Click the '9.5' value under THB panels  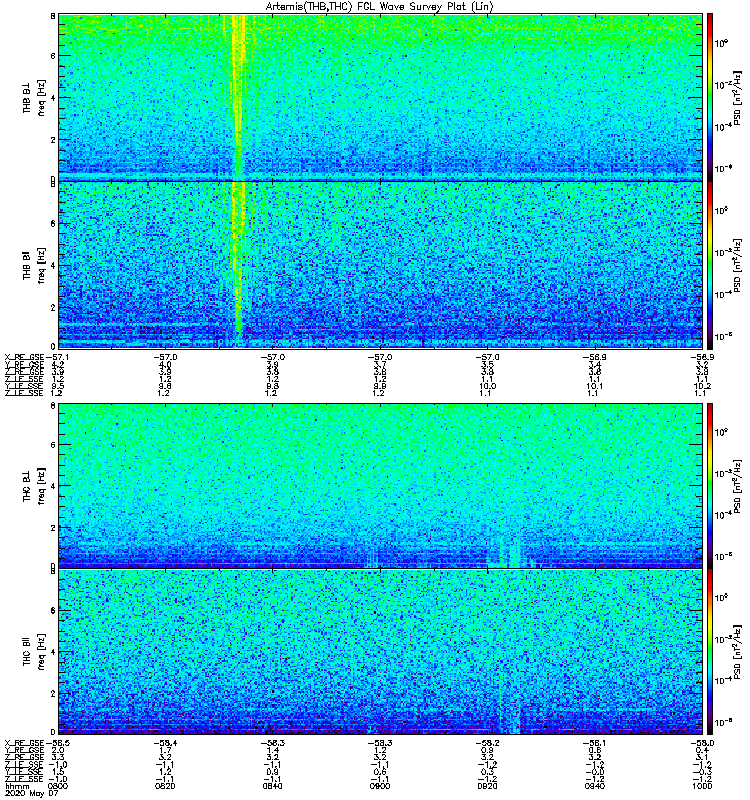[58, 386]
